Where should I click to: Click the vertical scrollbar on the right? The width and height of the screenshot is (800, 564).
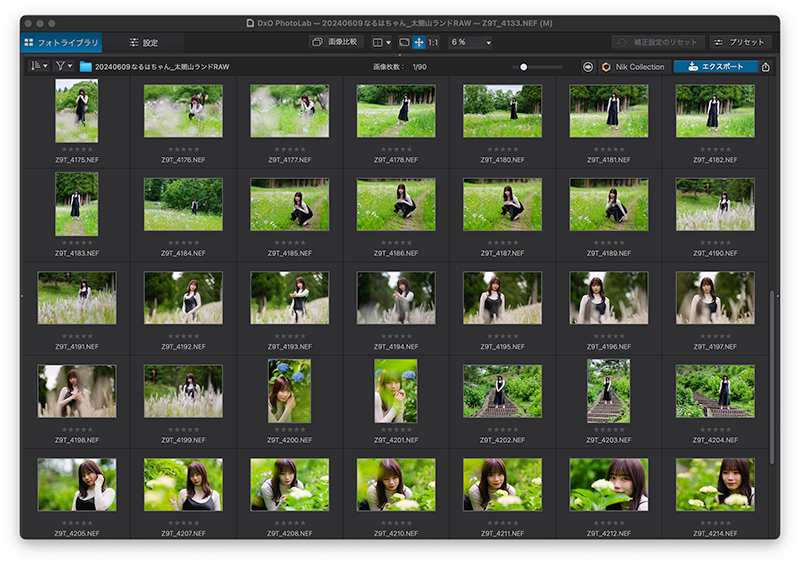pyautogui.click(x=771, y=378)
